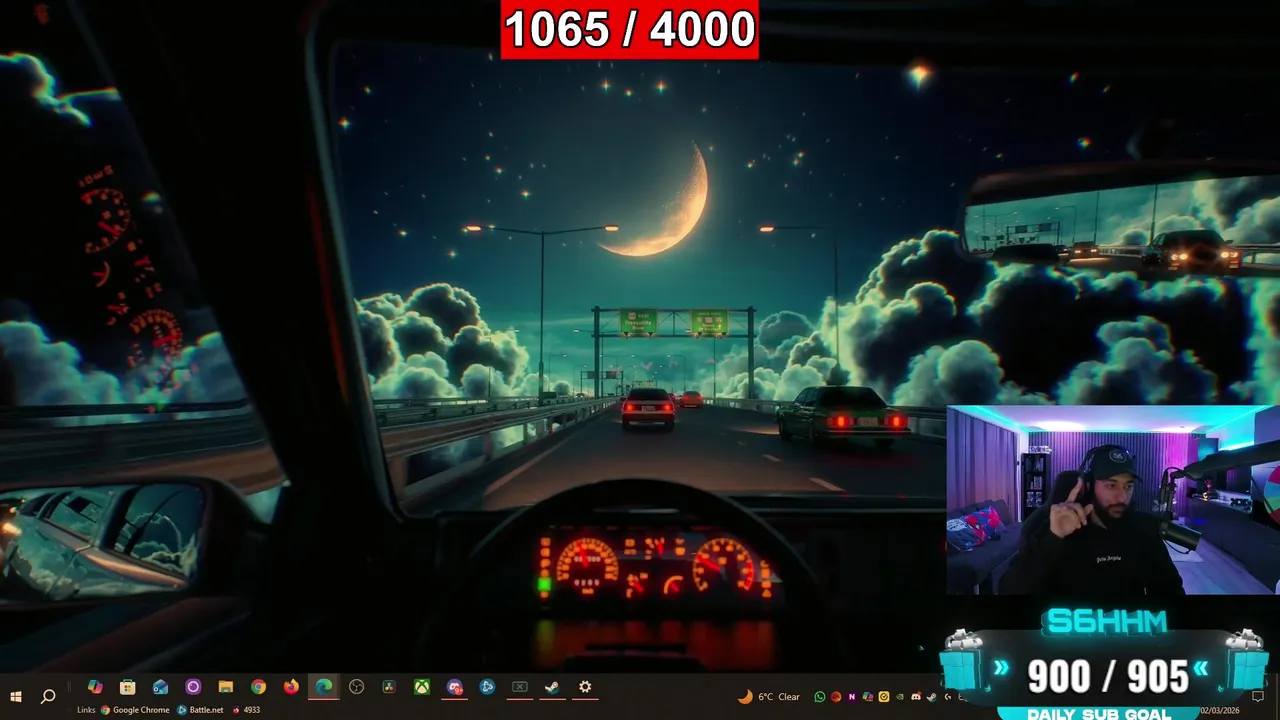Open Battle.net pinned taskbar icon
The width and height of the screenshot is (1280, 720).
tap(487, 687)
